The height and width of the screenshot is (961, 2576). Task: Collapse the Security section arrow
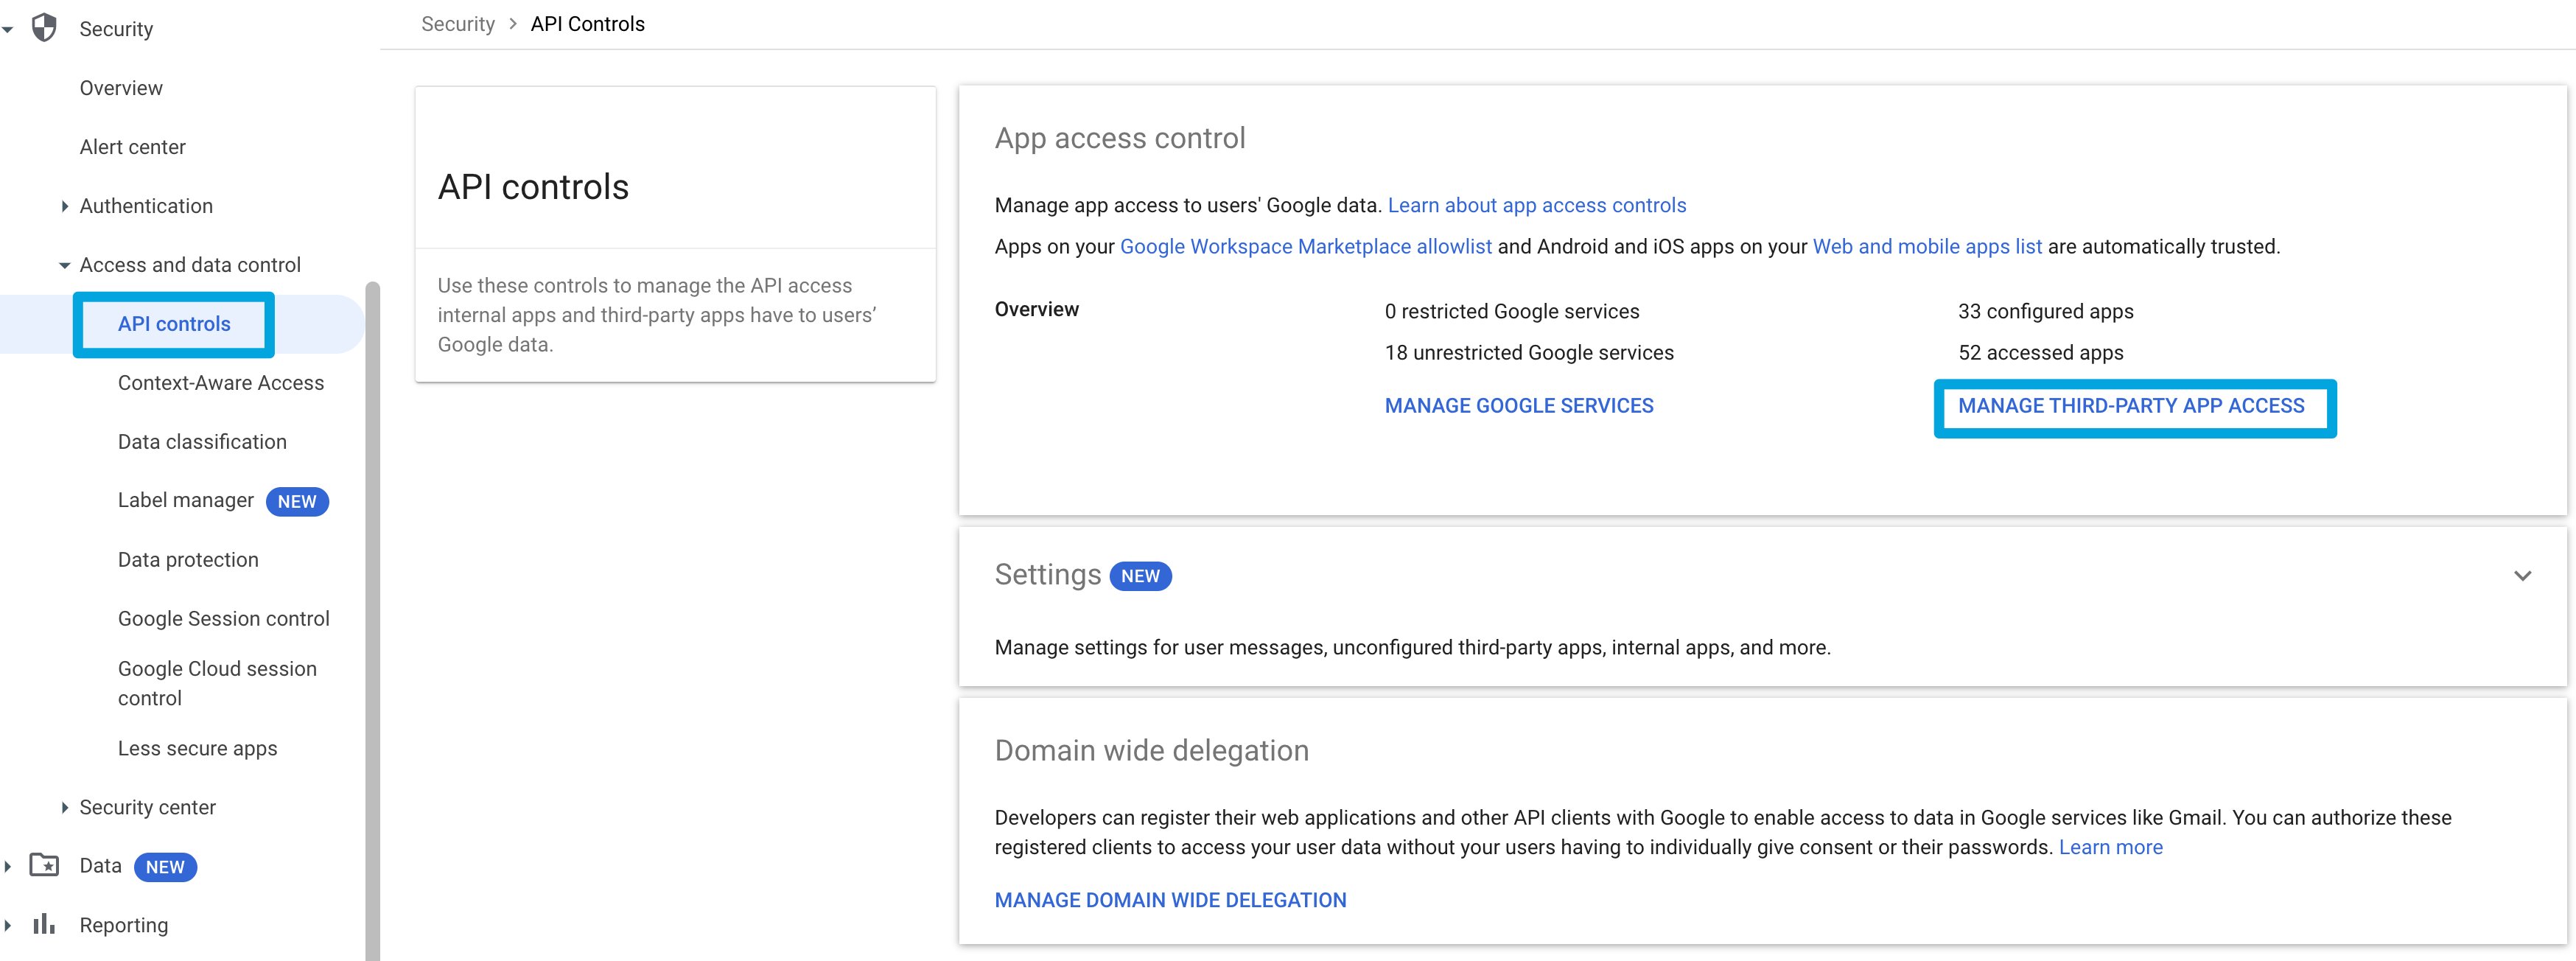8,29
